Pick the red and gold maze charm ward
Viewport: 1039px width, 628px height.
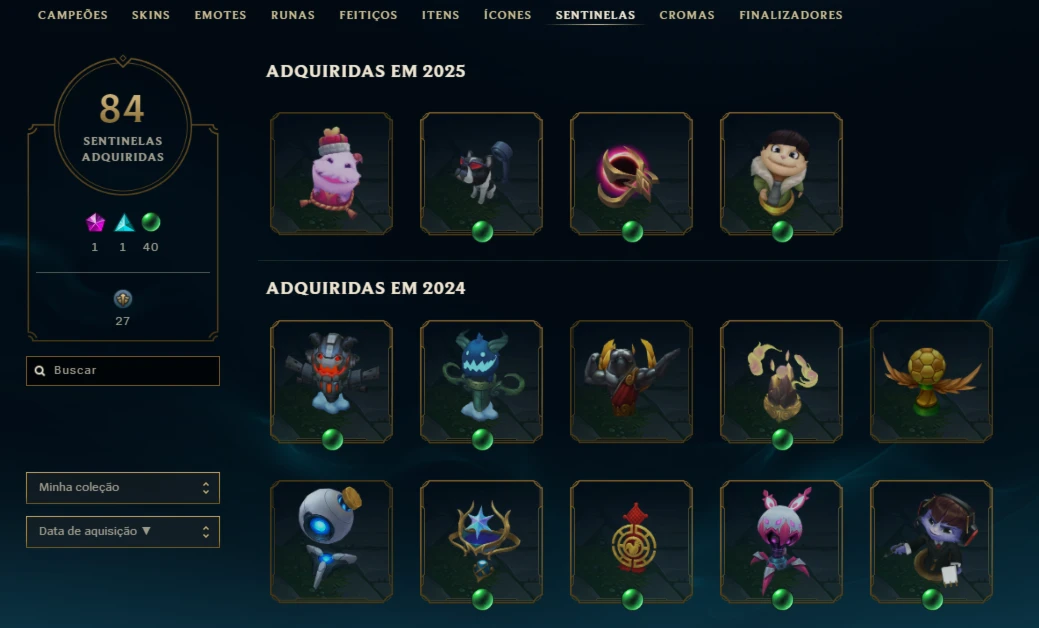pyautogui.click(x=631, y=541)
